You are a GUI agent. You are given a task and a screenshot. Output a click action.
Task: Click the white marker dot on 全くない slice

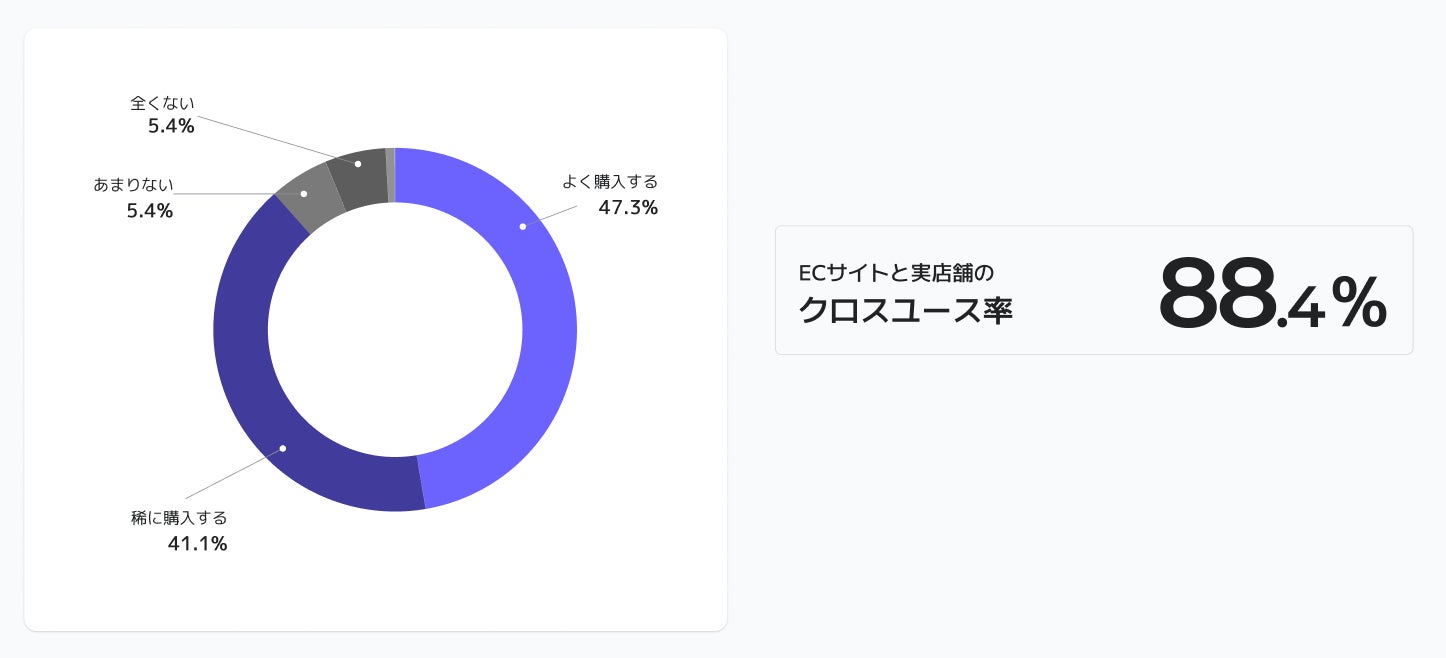[x=358, y=164]
